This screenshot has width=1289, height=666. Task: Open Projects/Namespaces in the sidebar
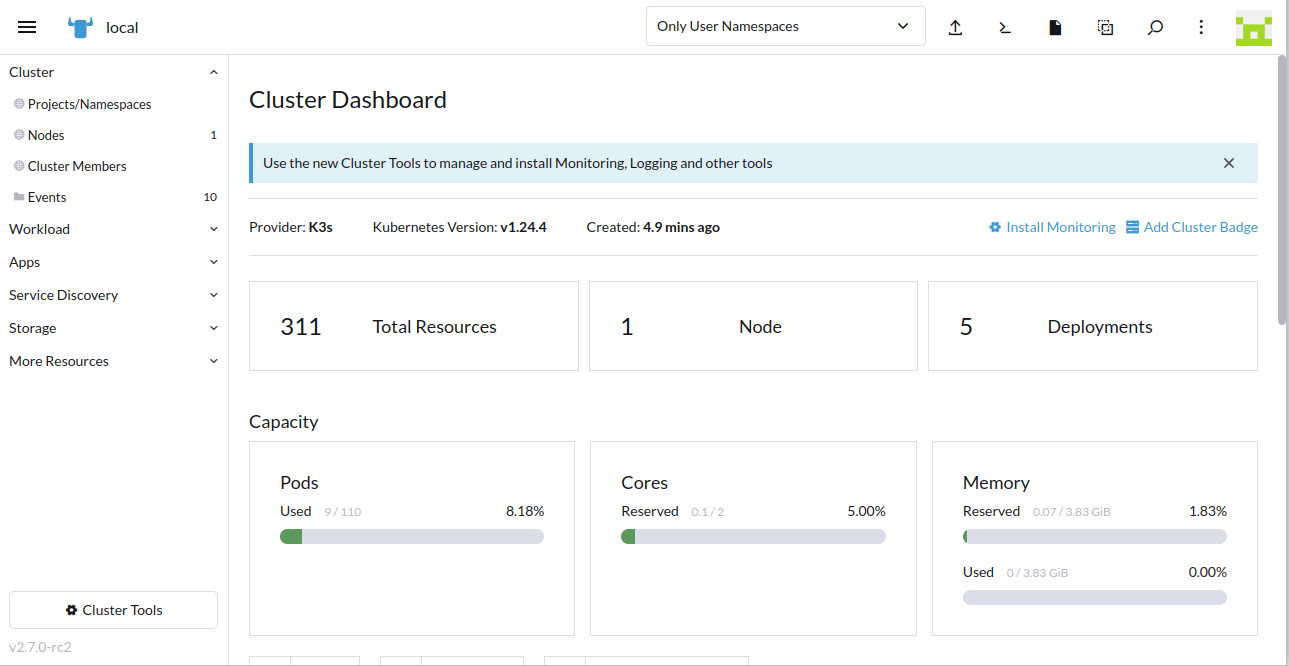(x=89, y=104)
